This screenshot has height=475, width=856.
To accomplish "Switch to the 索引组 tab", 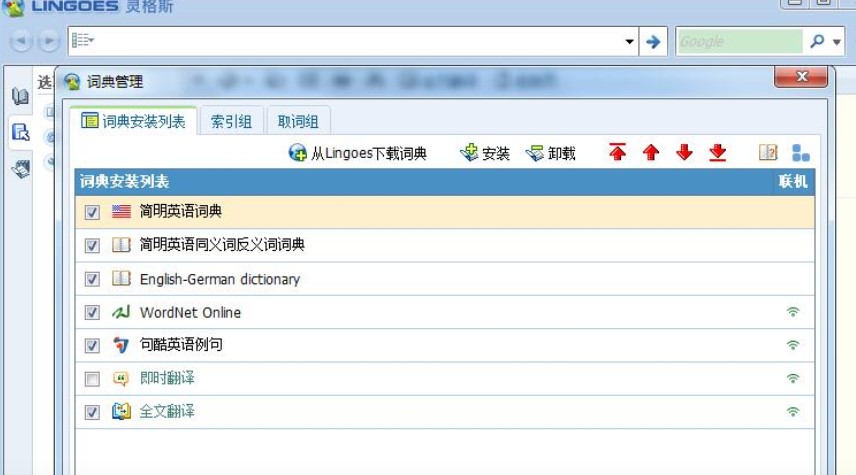I will pos(231,121).
